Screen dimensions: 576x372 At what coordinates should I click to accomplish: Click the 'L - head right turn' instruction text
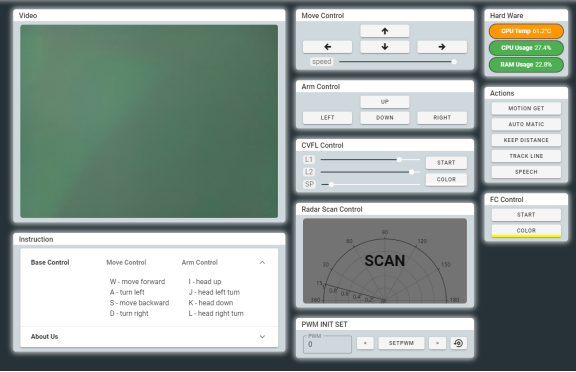pyautogui.click(x=216, y=314)
